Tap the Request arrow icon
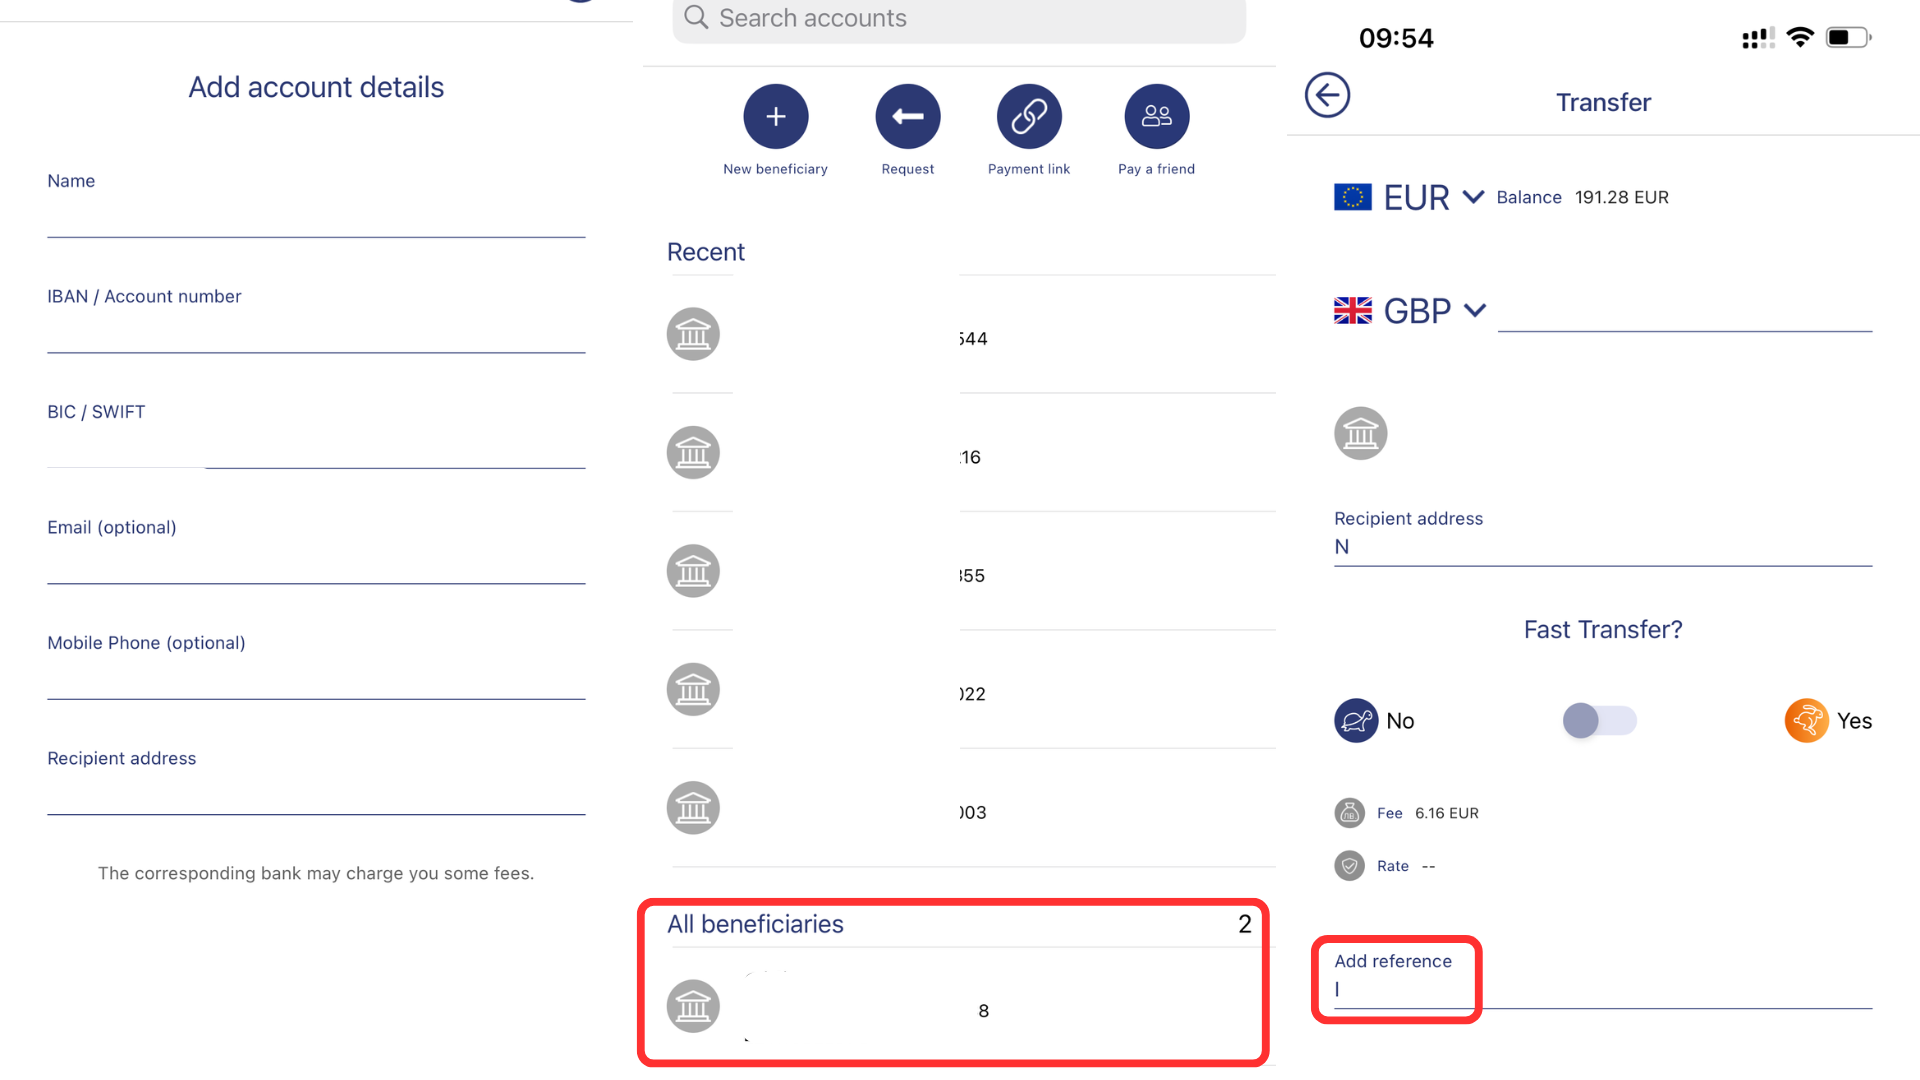The width and height of the screenshot is (1920, 1080). pos(907,117)
